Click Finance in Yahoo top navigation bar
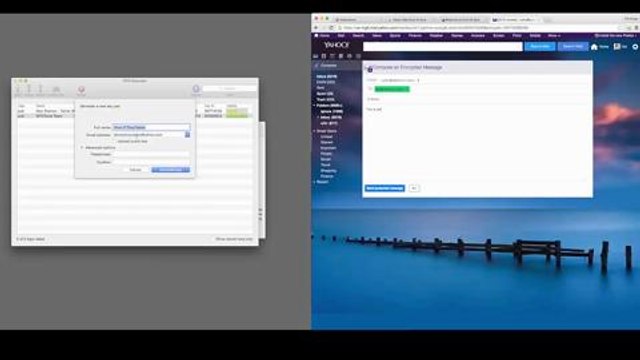This screenshot has height=360, width=640. coord(415,36)
